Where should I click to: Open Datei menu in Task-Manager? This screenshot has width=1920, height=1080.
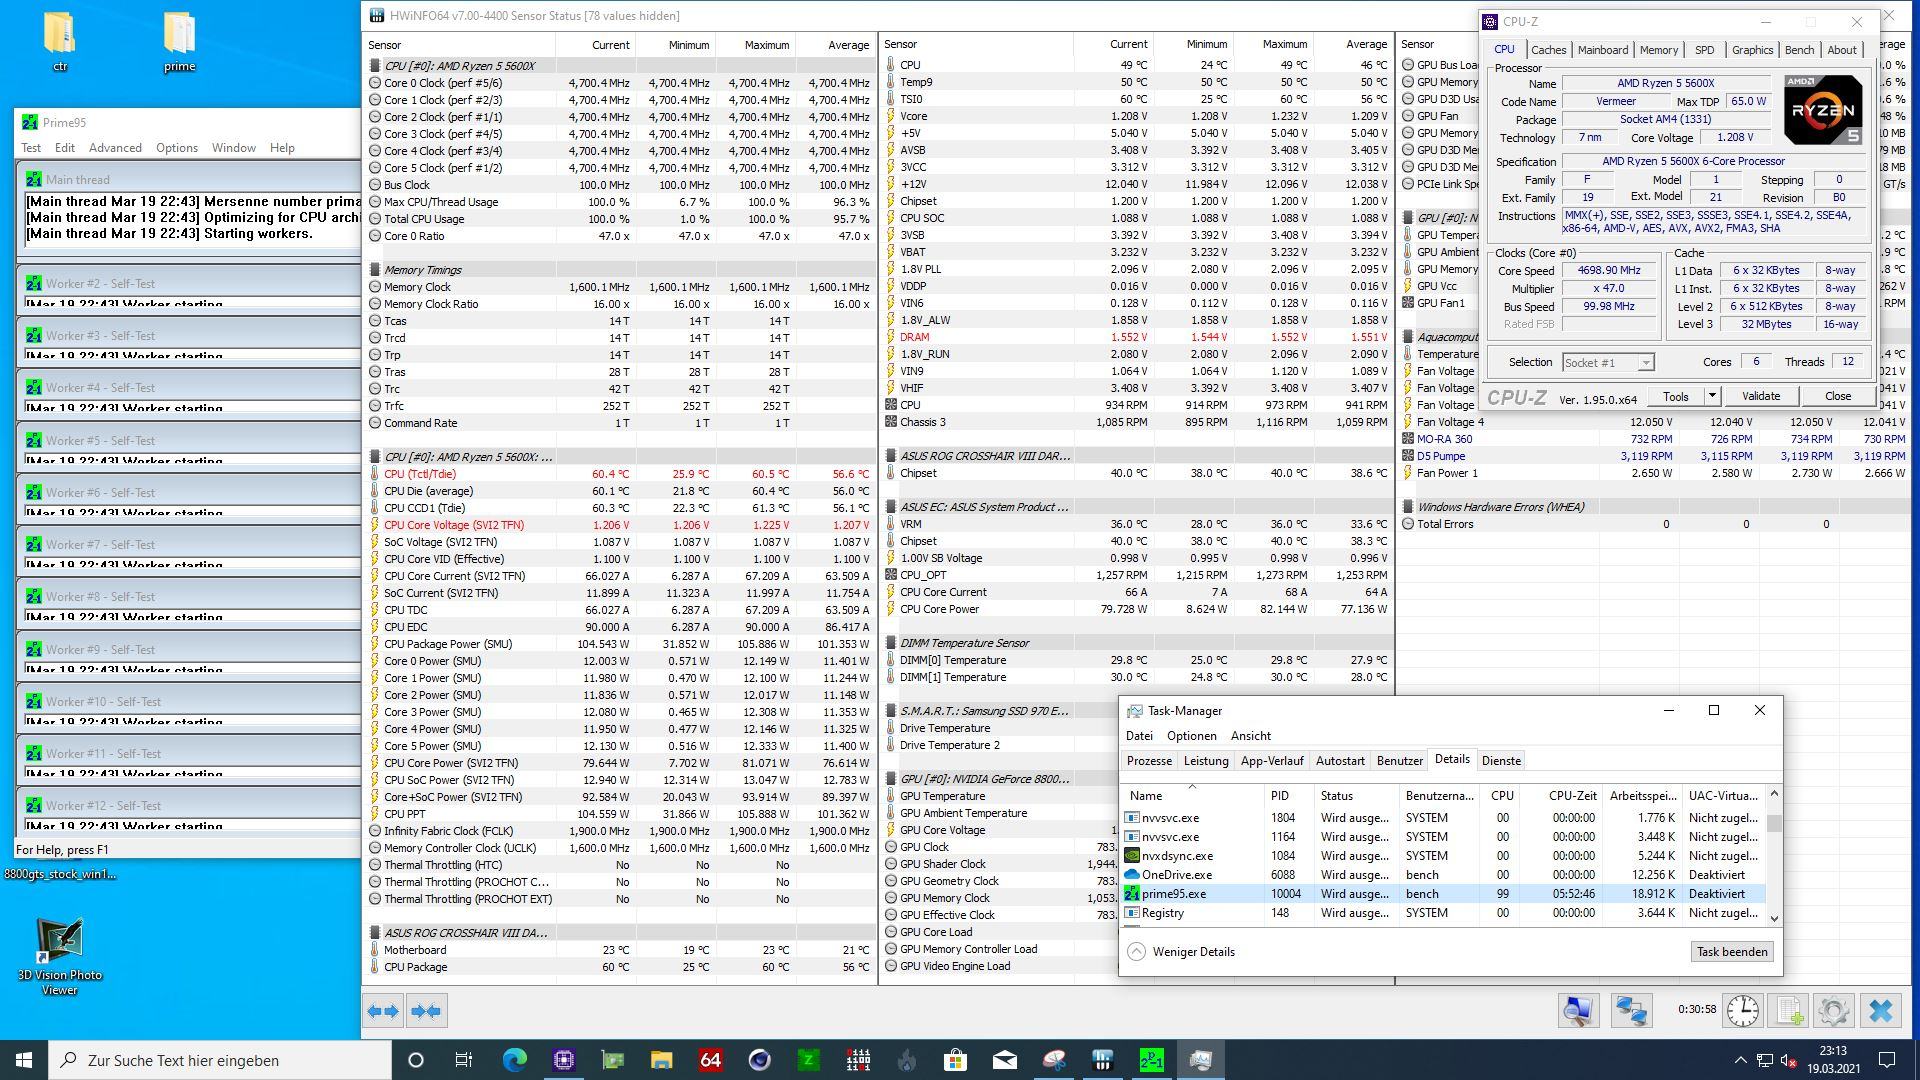point(1139,735)
